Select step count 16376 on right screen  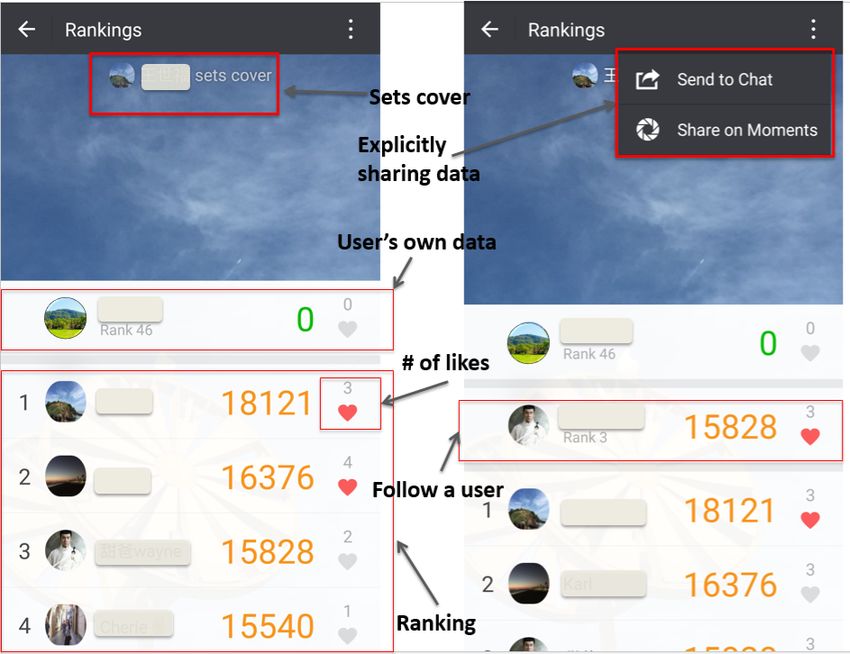[730, 585]
